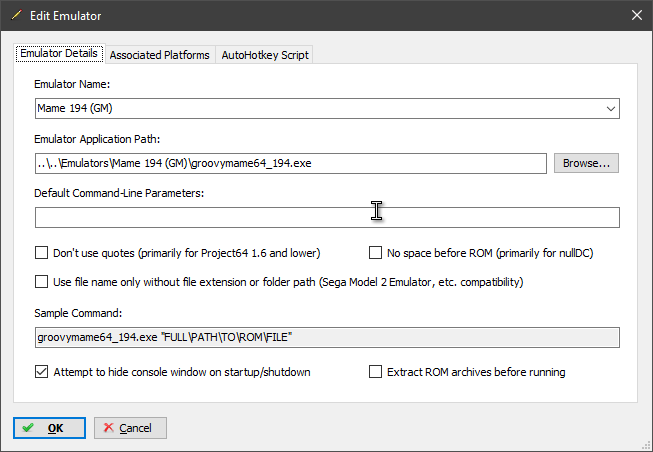Close the Edit Emulator dialog
Screen dimensions: 653x452
tap(637, 15)
